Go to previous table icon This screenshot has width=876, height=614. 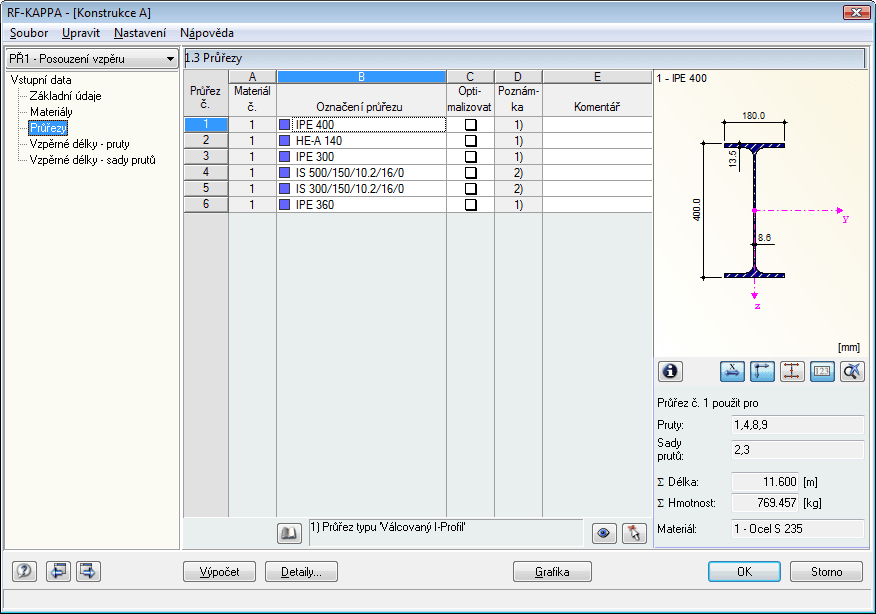tap(58, 572)
